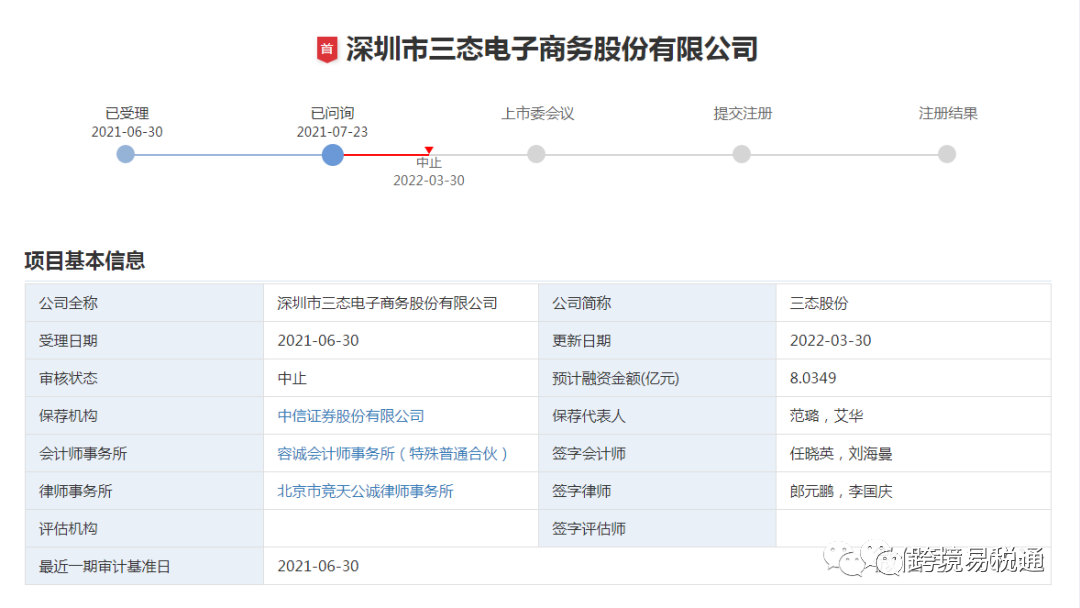Click the 受理日期 value 2021-06-30
Image resolution: width=1080 pixels, height=608 pixels.
tap(318, 341)
